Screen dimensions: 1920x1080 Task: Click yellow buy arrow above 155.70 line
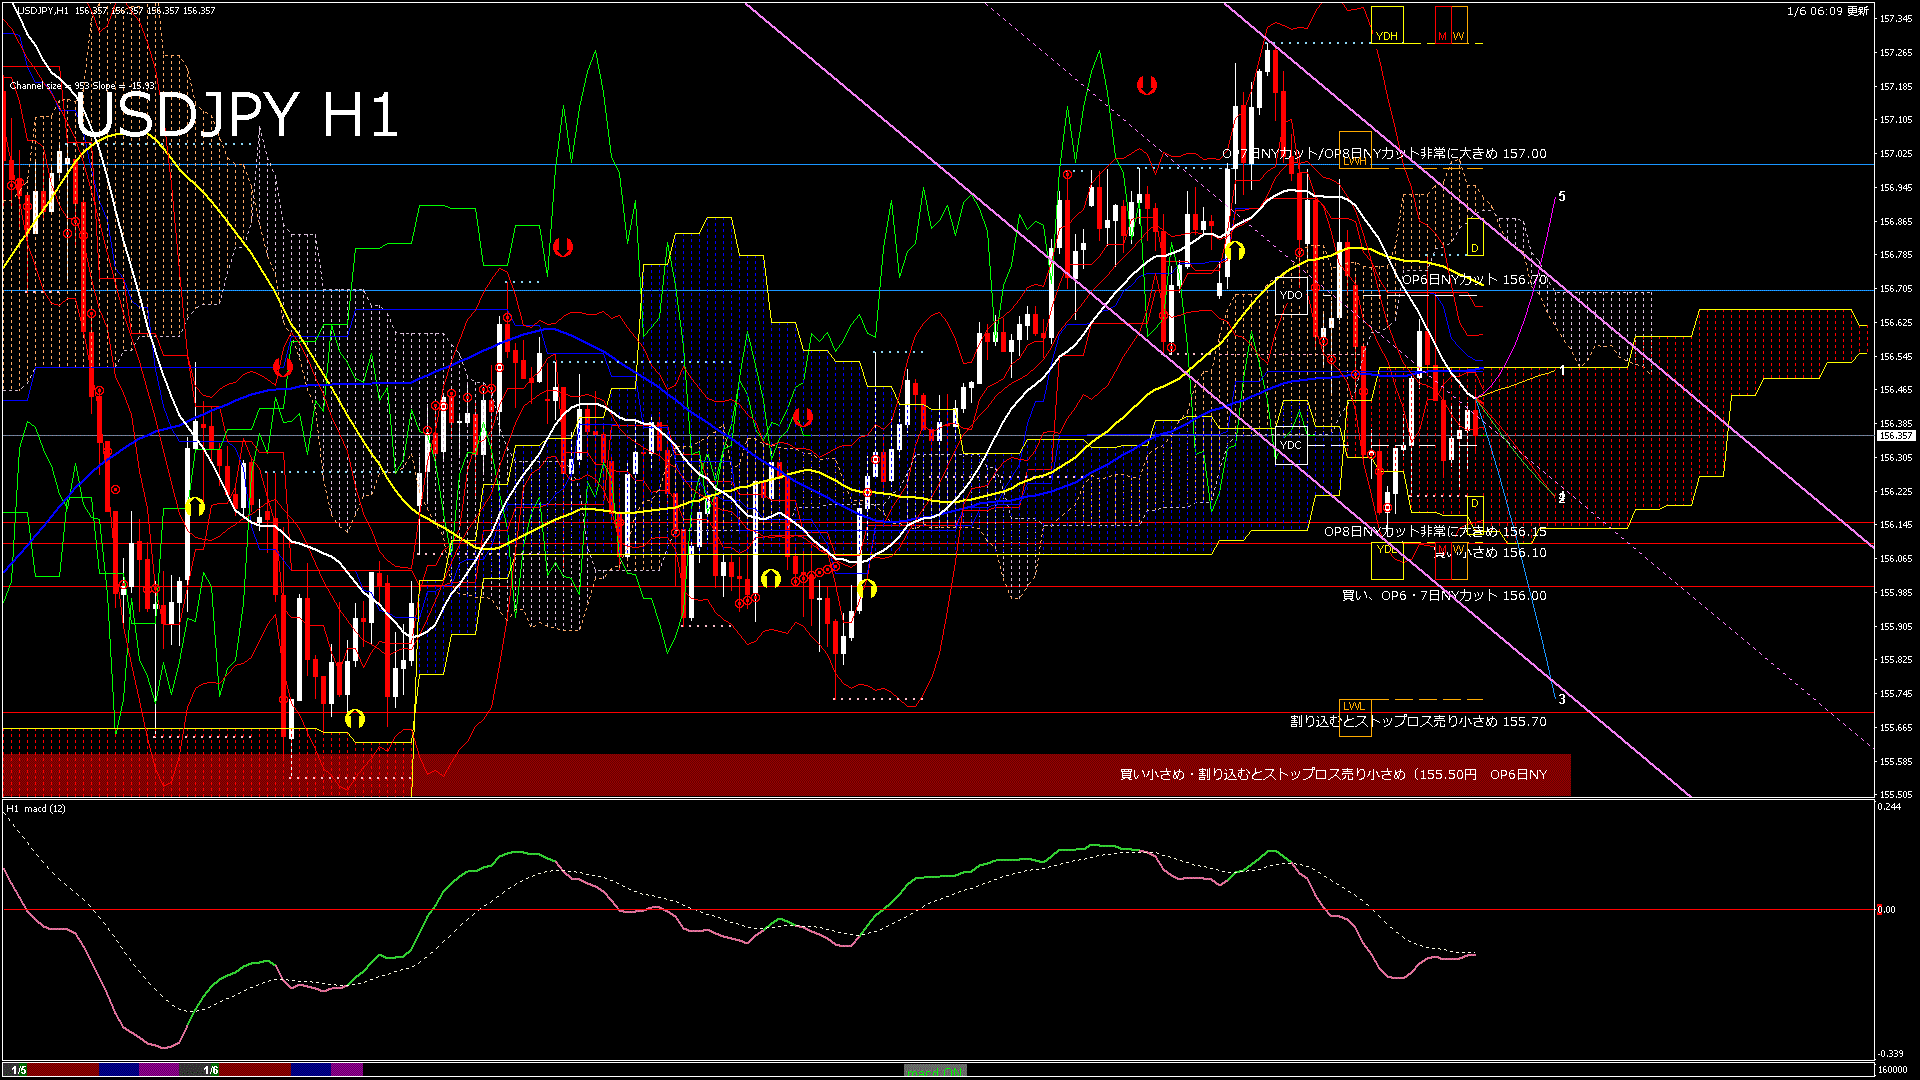click(354, 718)
